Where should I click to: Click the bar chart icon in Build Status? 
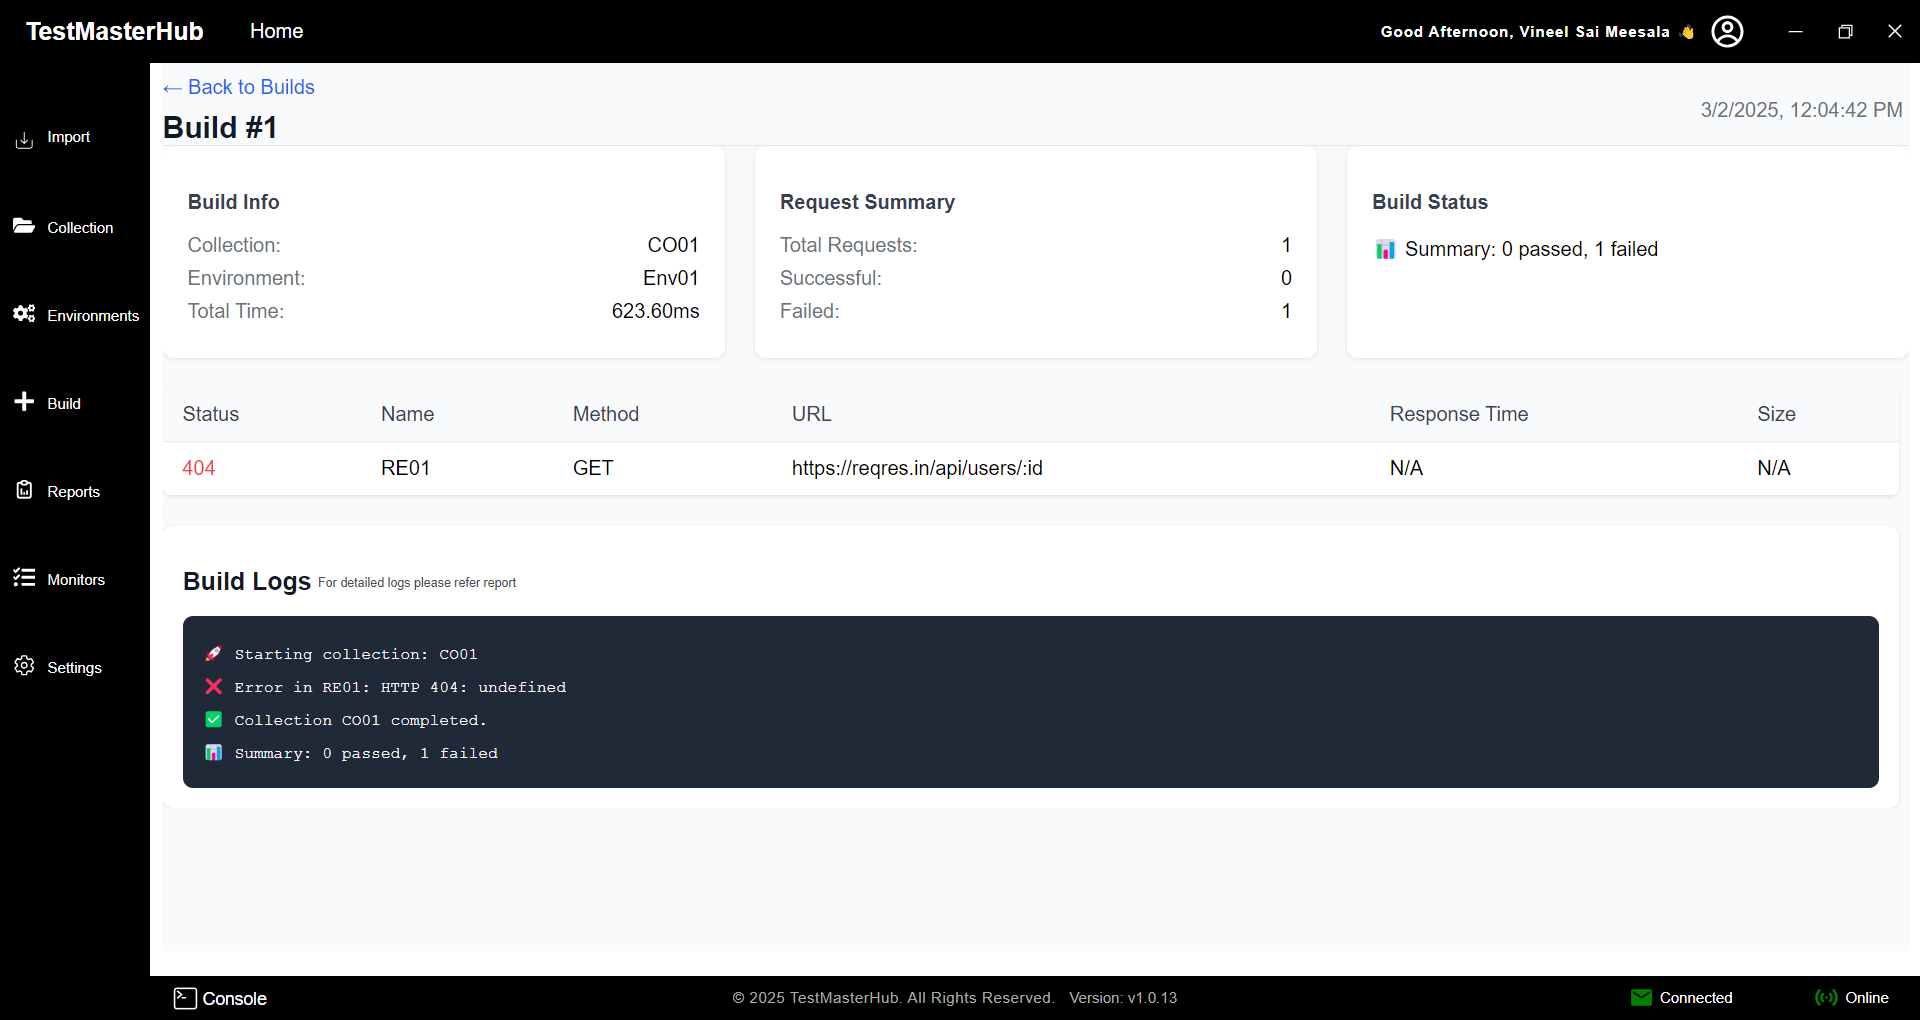pos(1385,249)
